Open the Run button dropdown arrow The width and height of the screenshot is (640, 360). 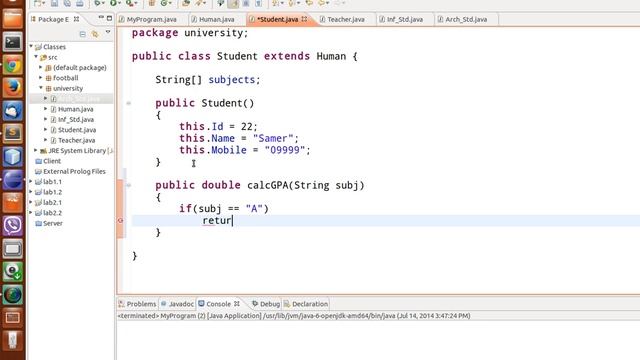click(x=120, y=4)
